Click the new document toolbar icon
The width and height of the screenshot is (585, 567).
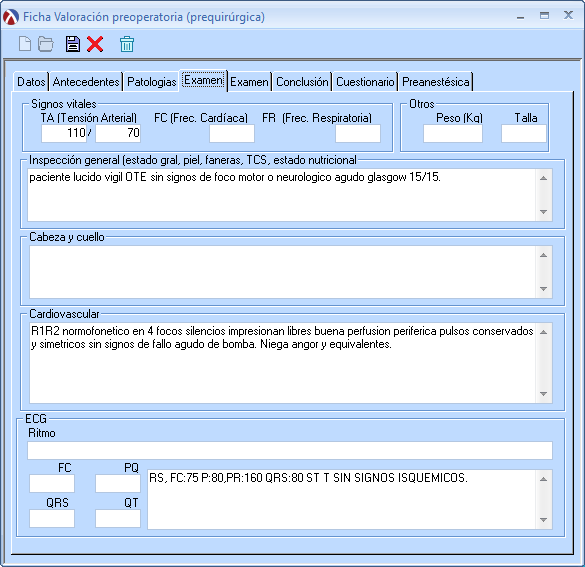point(25,44)
